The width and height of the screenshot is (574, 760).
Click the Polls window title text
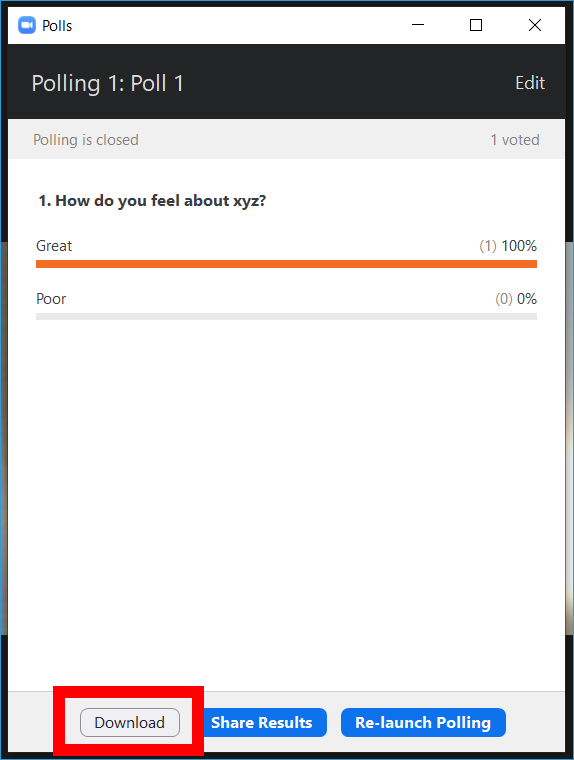point(57,26)
